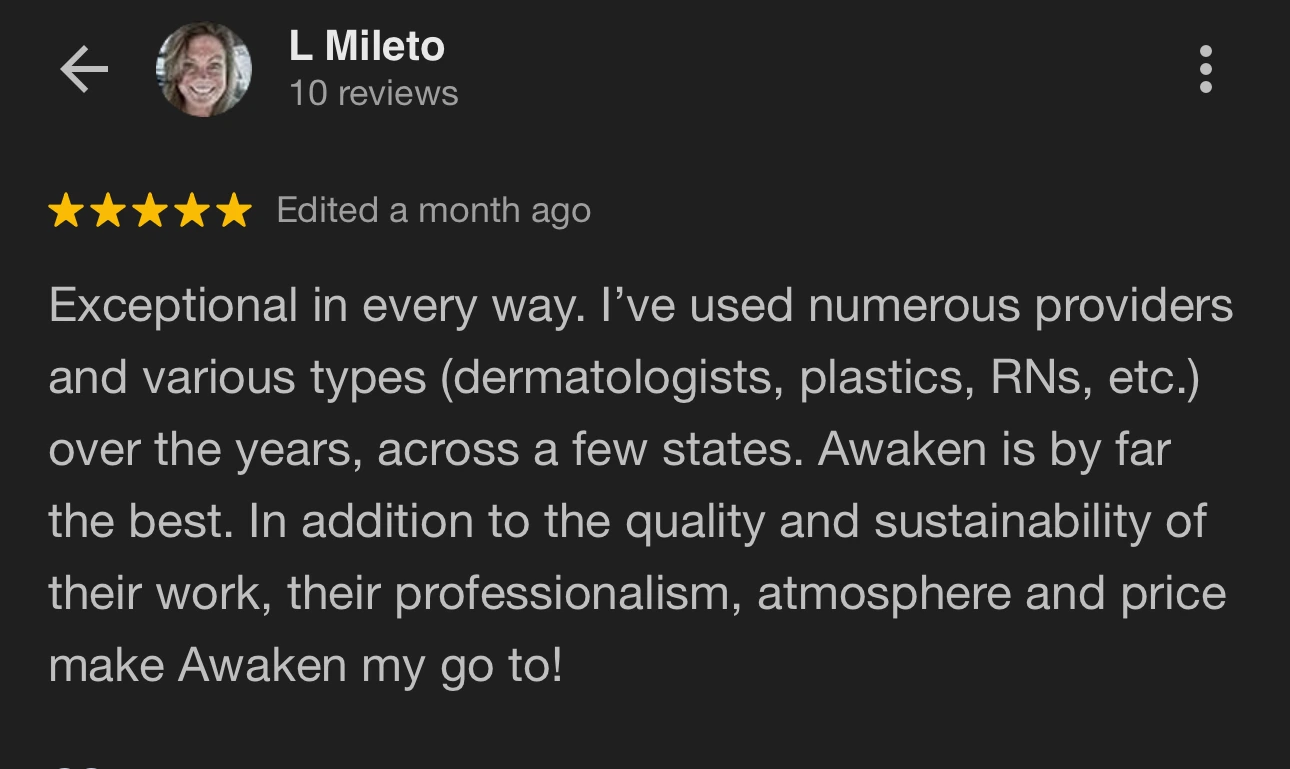
Task: Click the fourth yellow rating star
Action: [x=192, y=211]
